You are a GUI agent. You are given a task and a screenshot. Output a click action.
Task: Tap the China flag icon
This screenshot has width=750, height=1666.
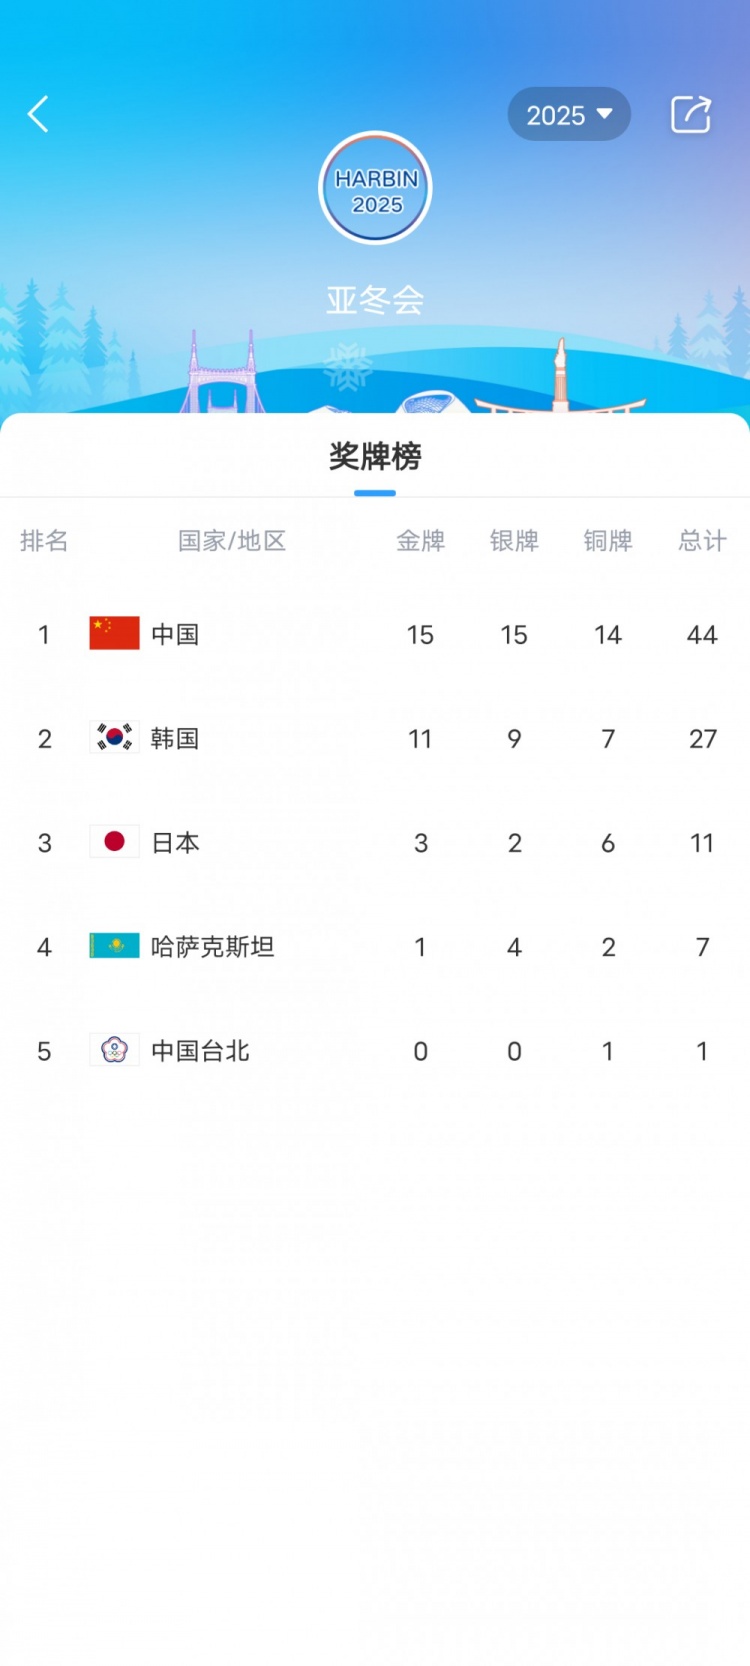pyautogui.click(x=114, y=634)
